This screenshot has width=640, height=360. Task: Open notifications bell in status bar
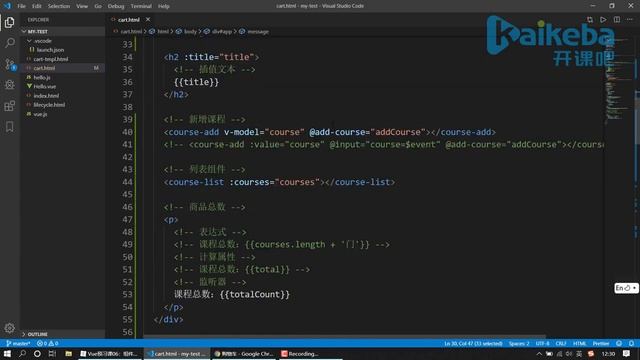pos(631,343)
